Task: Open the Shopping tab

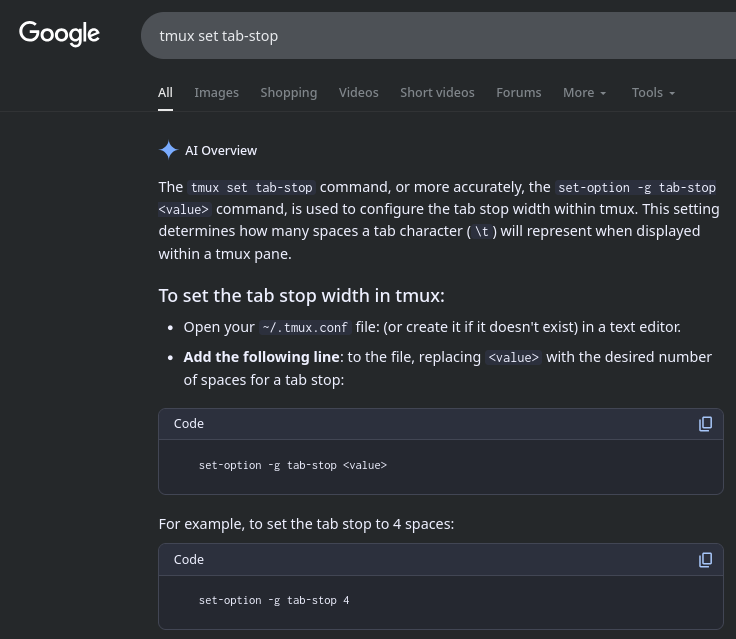Action: click(288, 92)
